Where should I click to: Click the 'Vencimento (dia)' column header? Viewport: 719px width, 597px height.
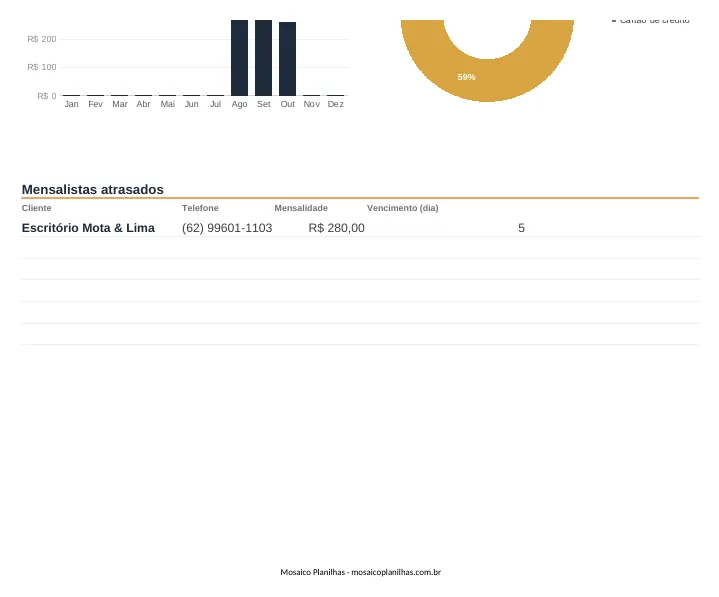point(403,208)
